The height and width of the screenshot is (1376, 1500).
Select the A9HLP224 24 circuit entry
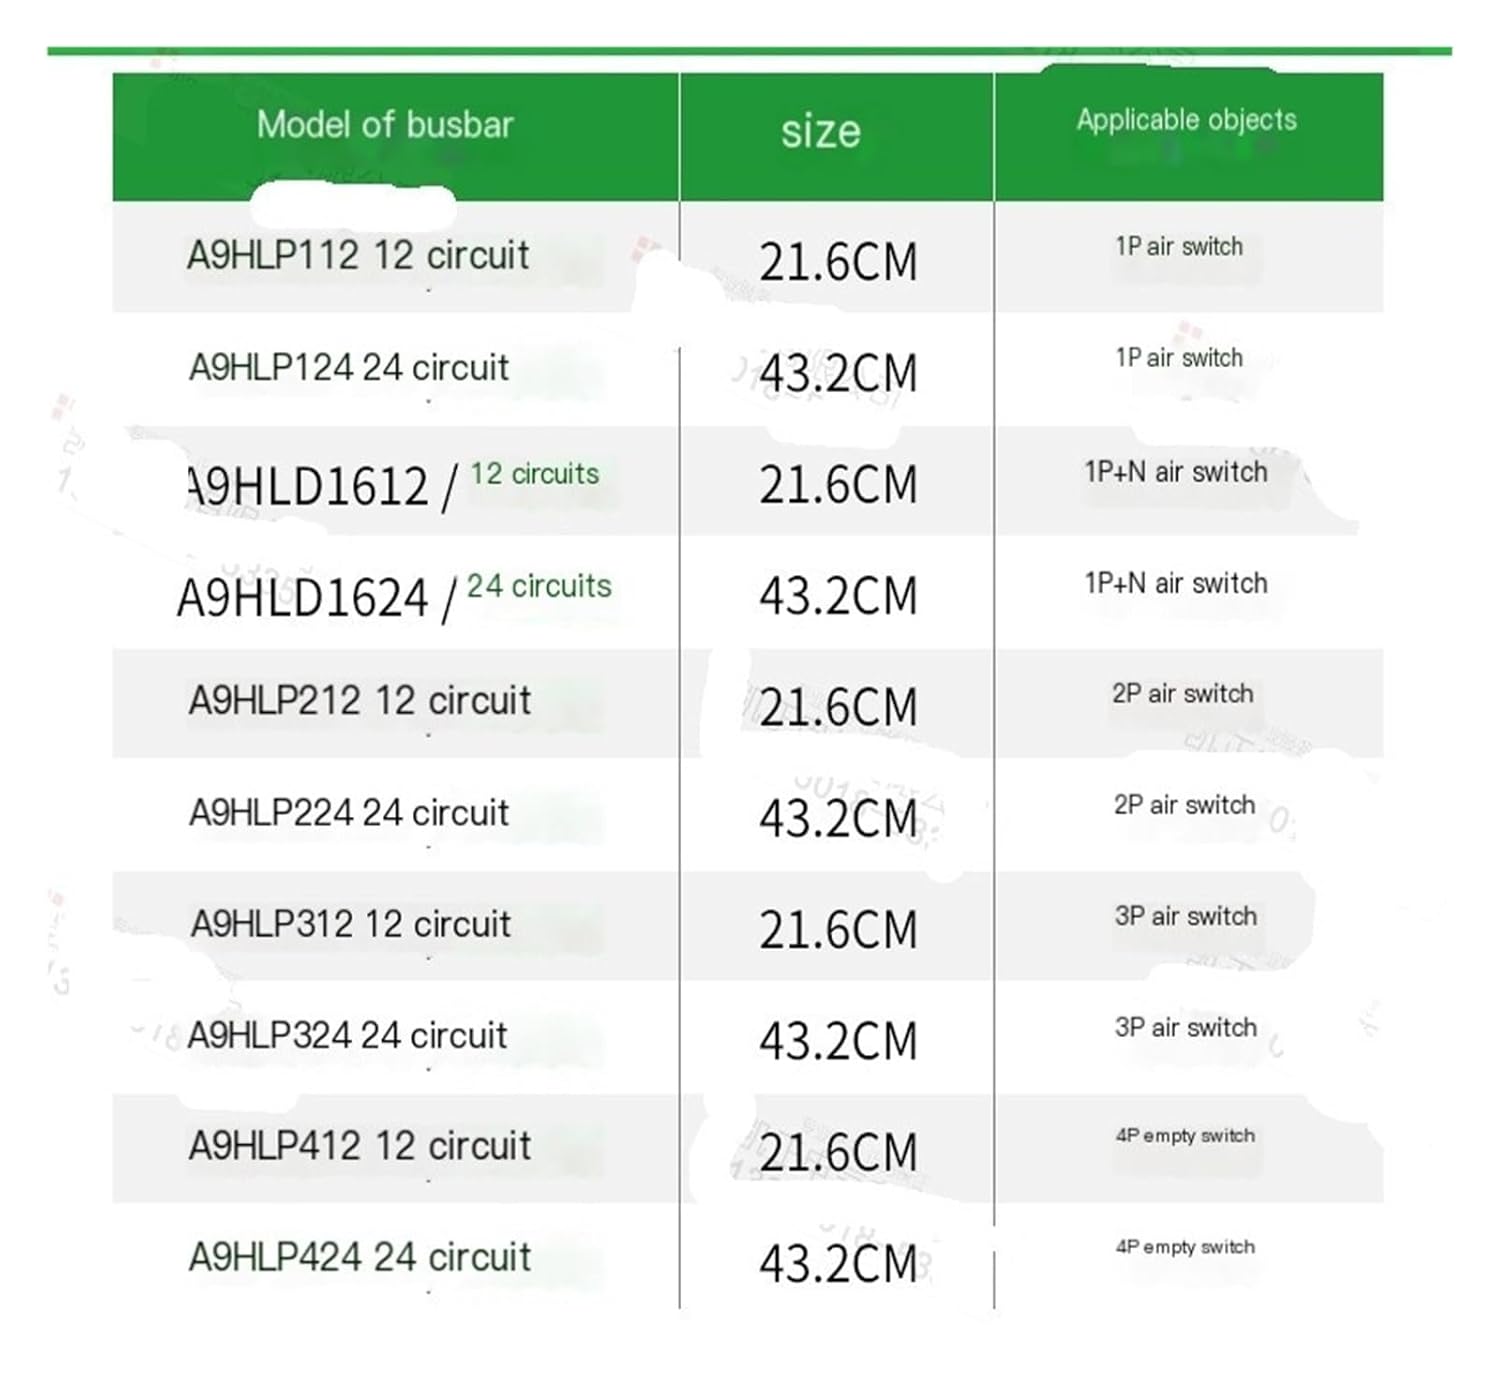(x=349, y=812)
